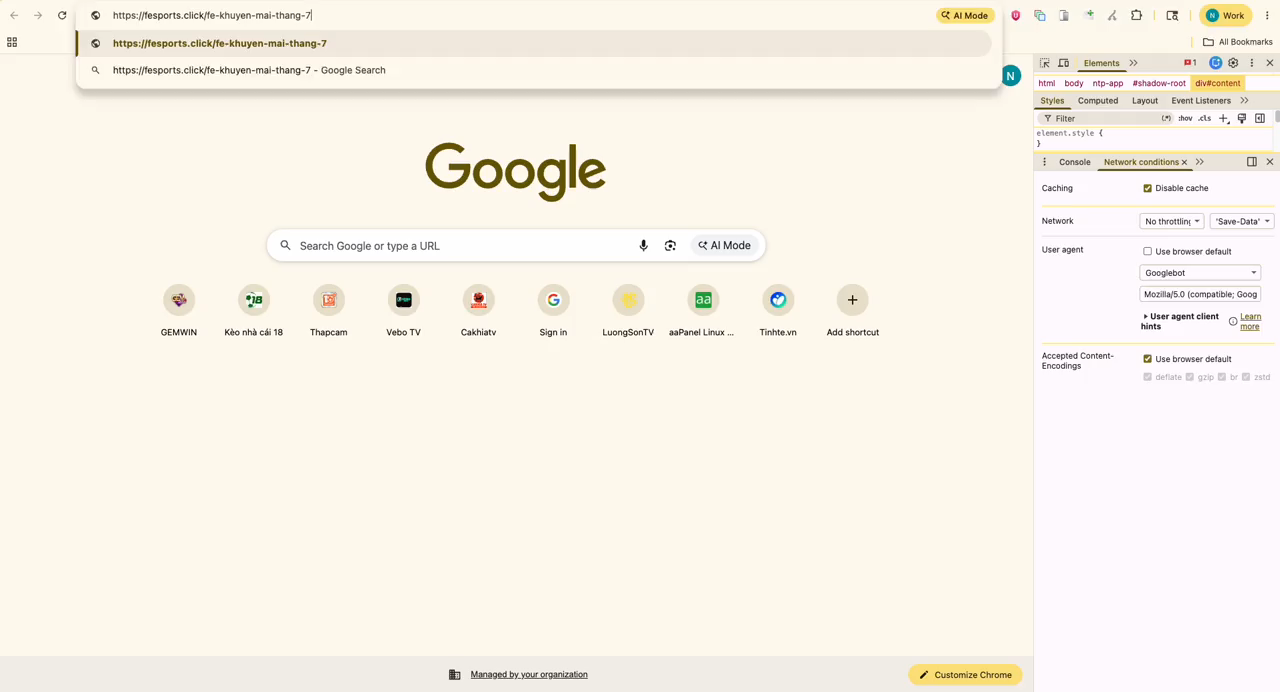Image resolution: width=1280 pixels, height=692 pixels.
Task: Open the Vebo TV shortcut
Action: [x=404, y=310]
